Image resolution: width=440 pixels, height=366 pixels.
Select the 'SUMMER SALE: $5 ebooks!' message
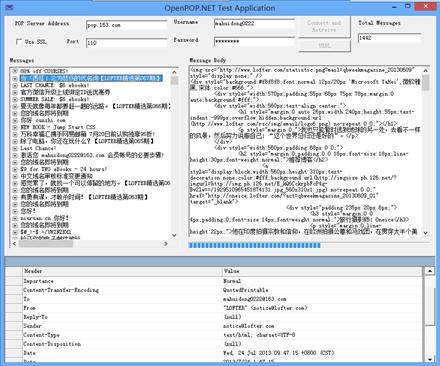coord(54,99)
